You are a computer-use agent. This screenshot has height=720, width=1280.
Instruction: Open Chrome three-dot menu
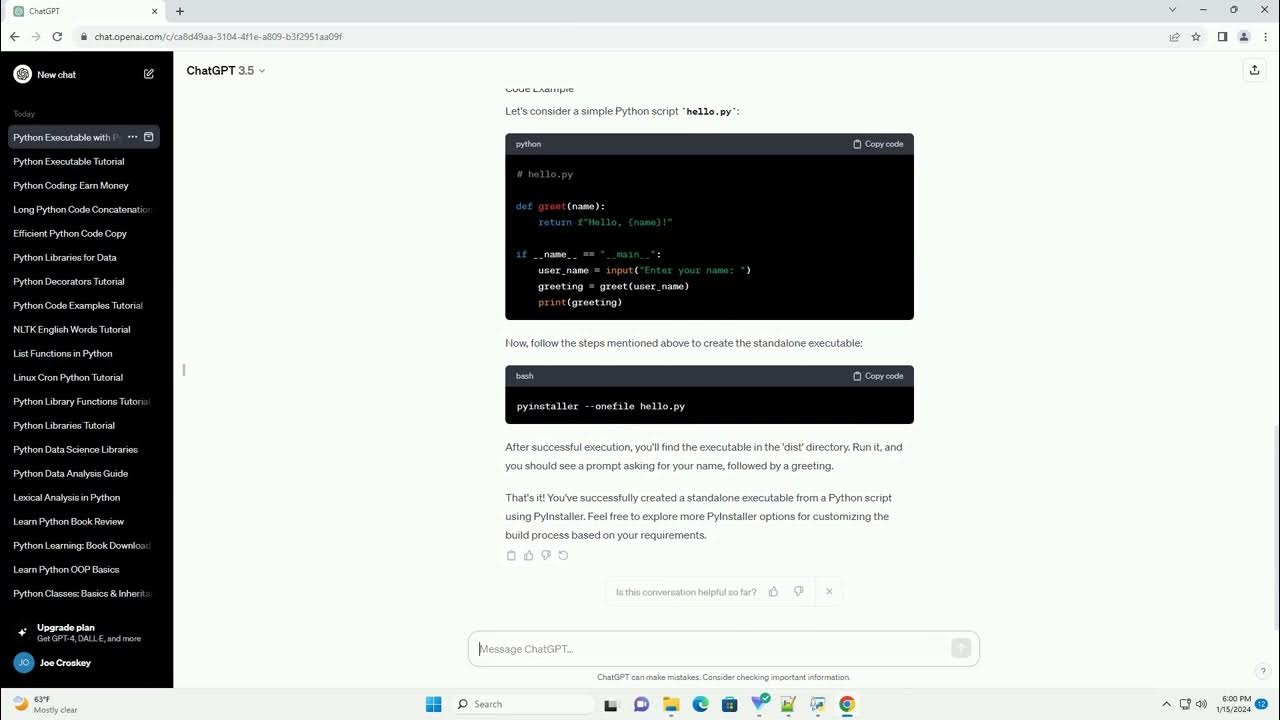point(1264,37)
